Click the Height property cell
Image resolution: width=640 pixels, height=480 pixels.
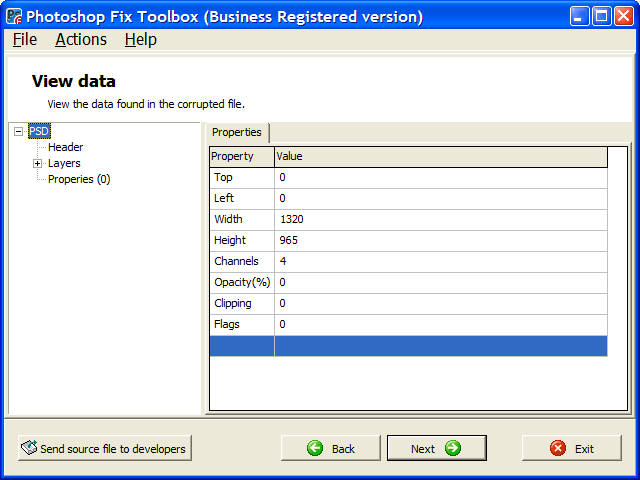coord(242,240)
